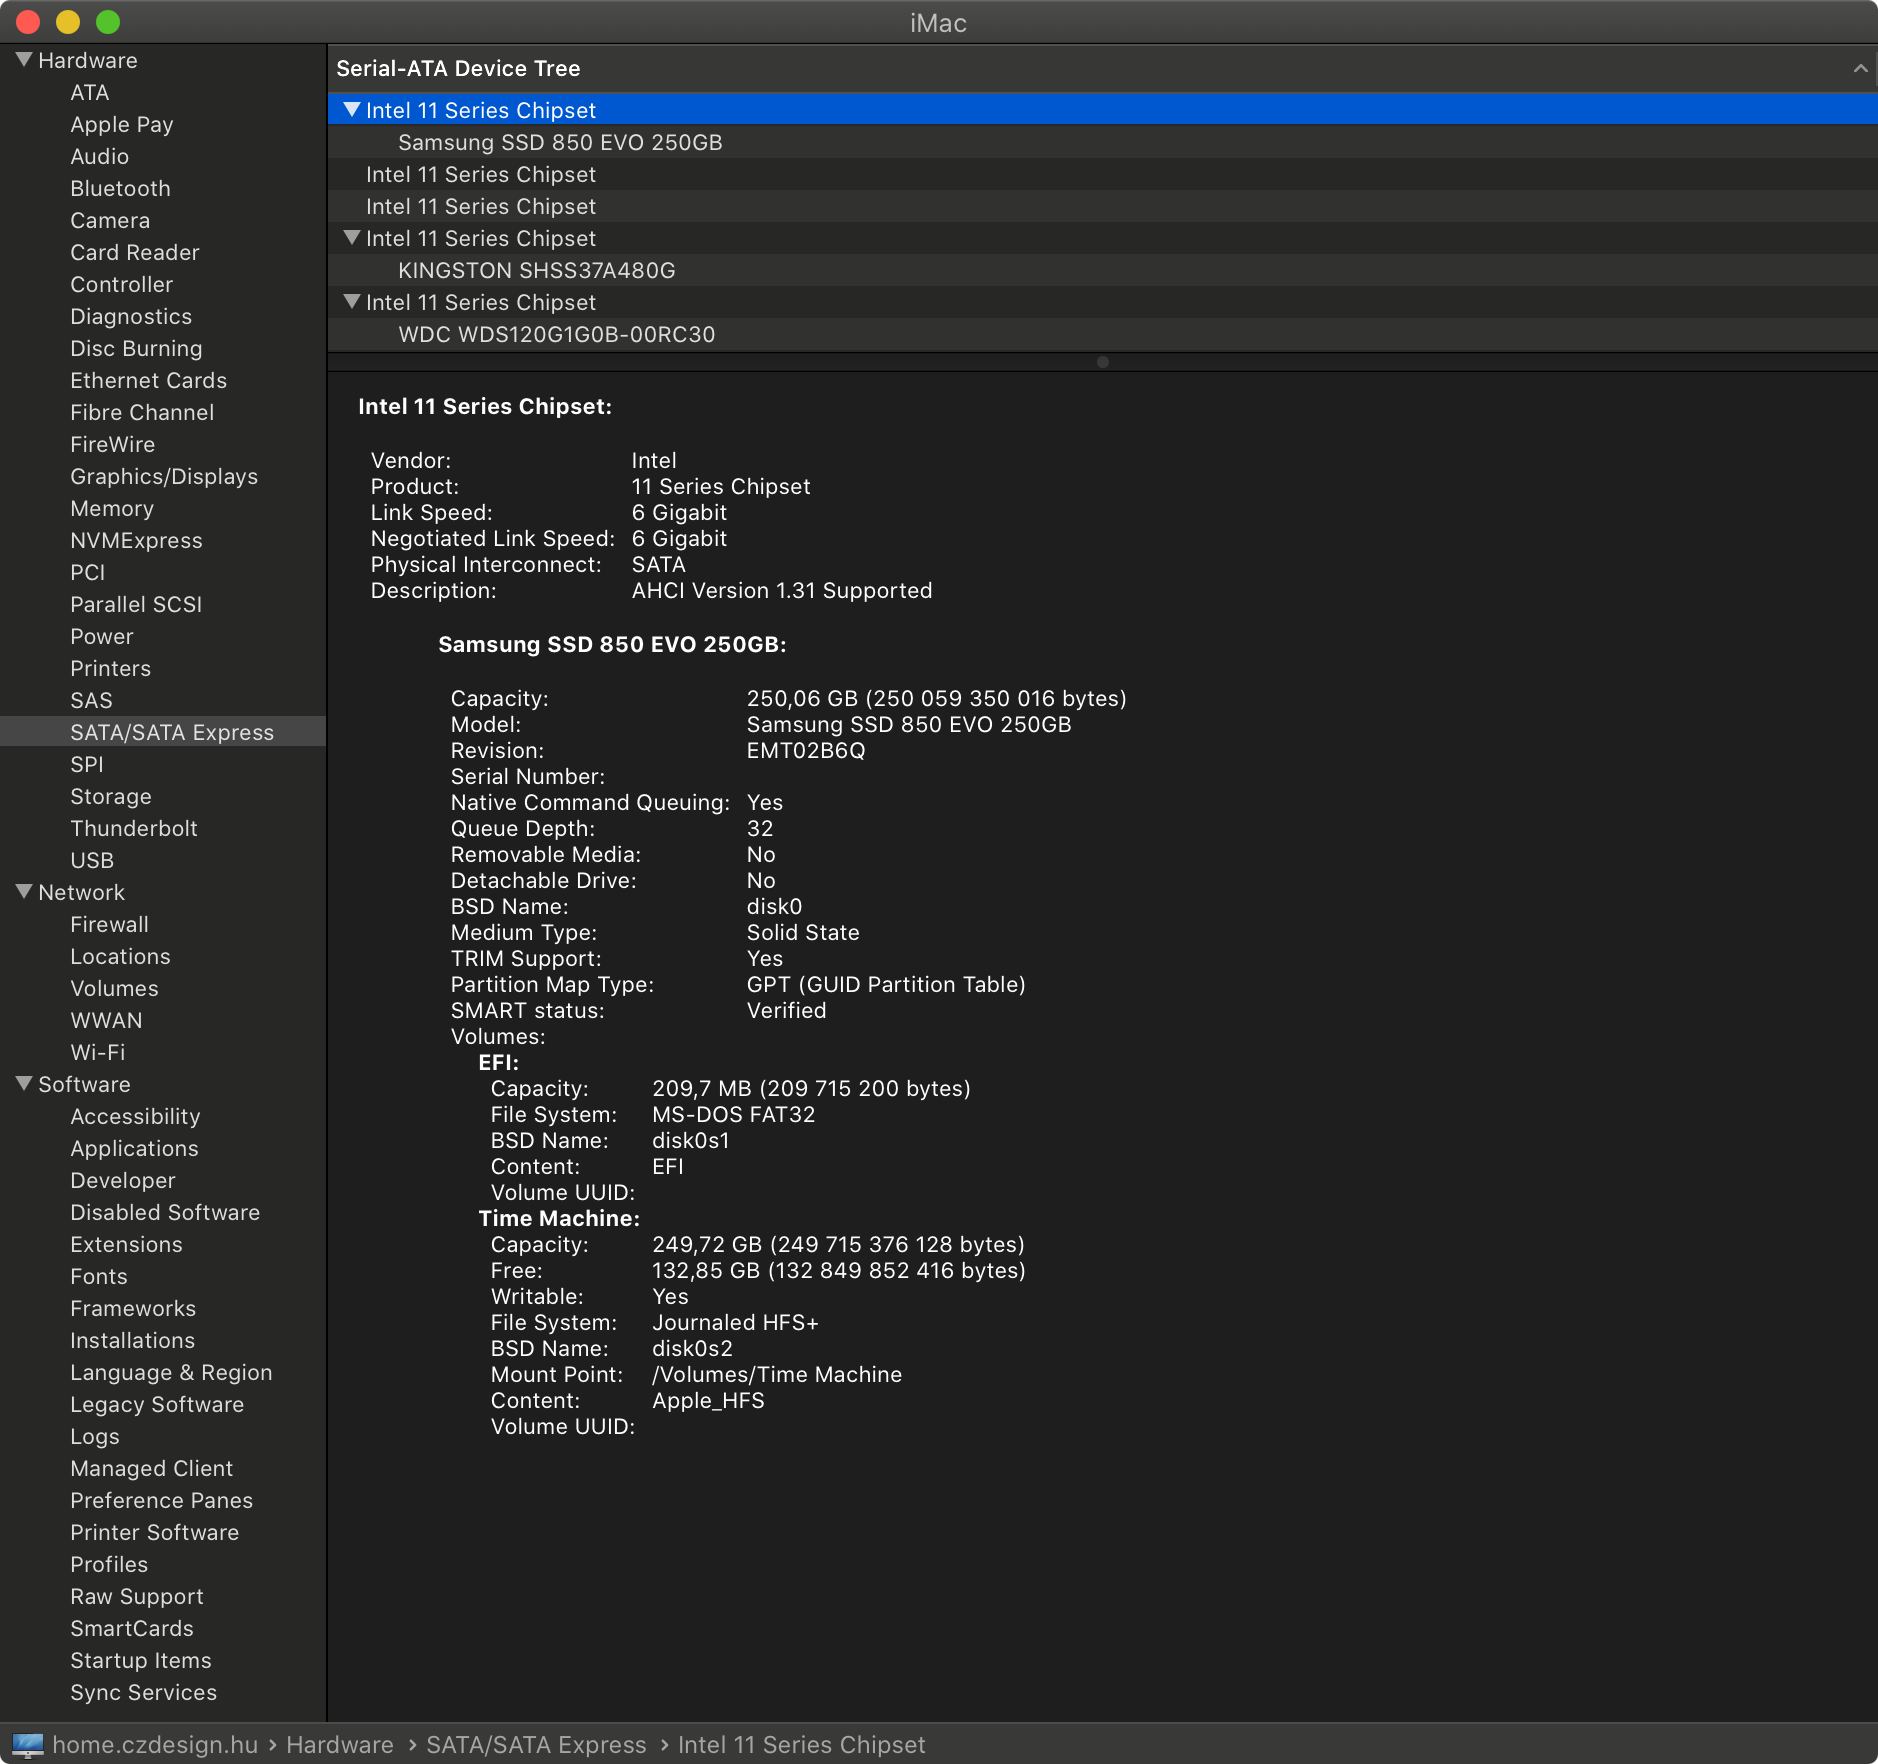Open Installations in the sidebar

(x=132, y=1340)
